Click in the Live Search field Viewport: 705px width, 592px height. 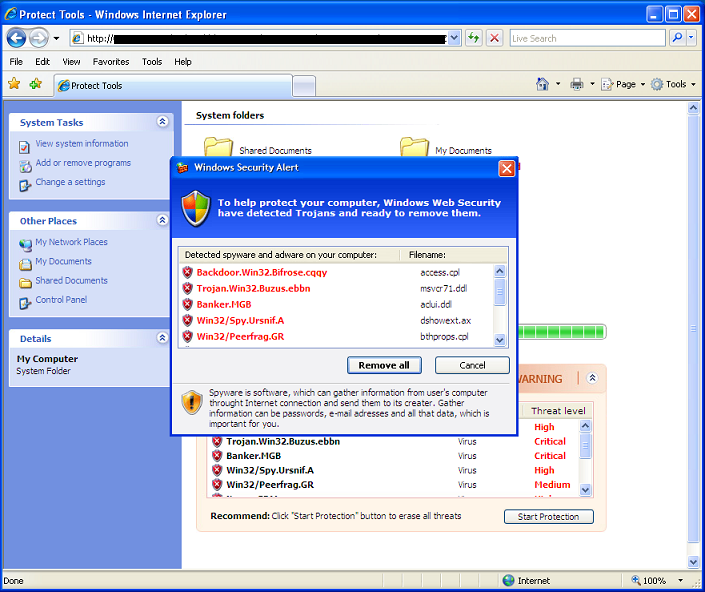[x=586, y=38]
